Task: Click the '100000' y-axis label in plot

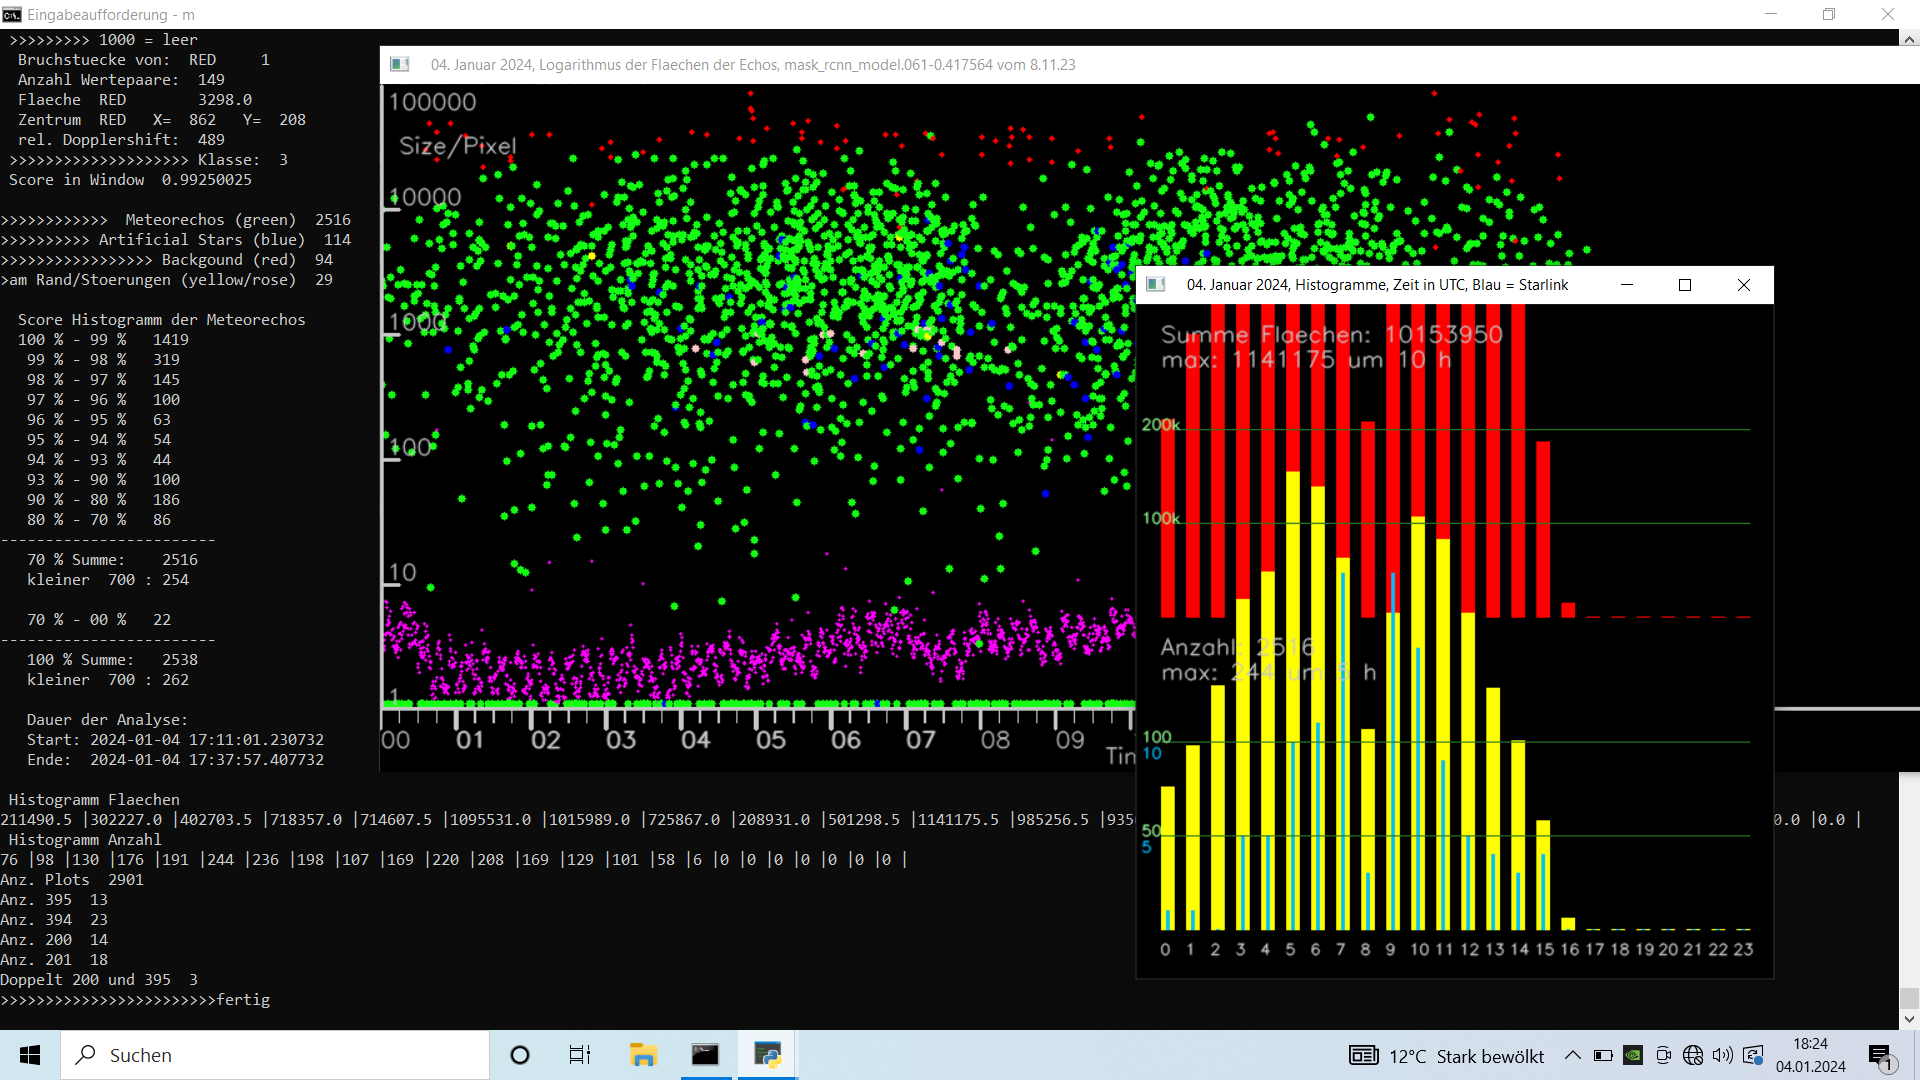Action: tap(432, 102)
